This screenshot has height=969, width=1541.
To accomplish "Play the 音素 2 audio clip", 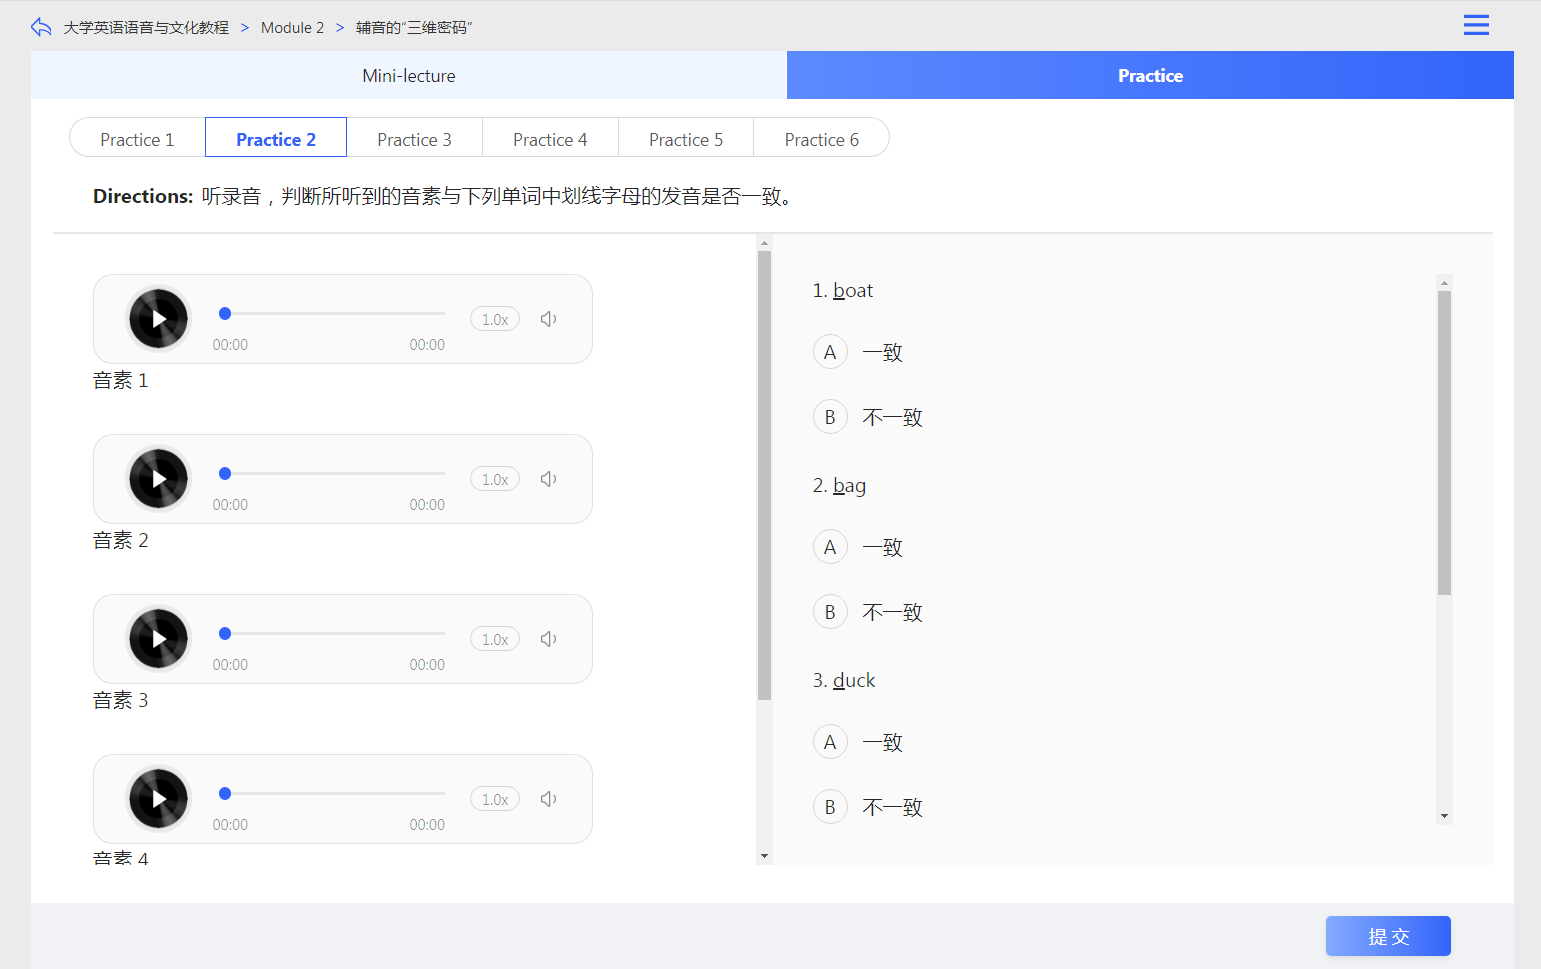I will (158, 479).
